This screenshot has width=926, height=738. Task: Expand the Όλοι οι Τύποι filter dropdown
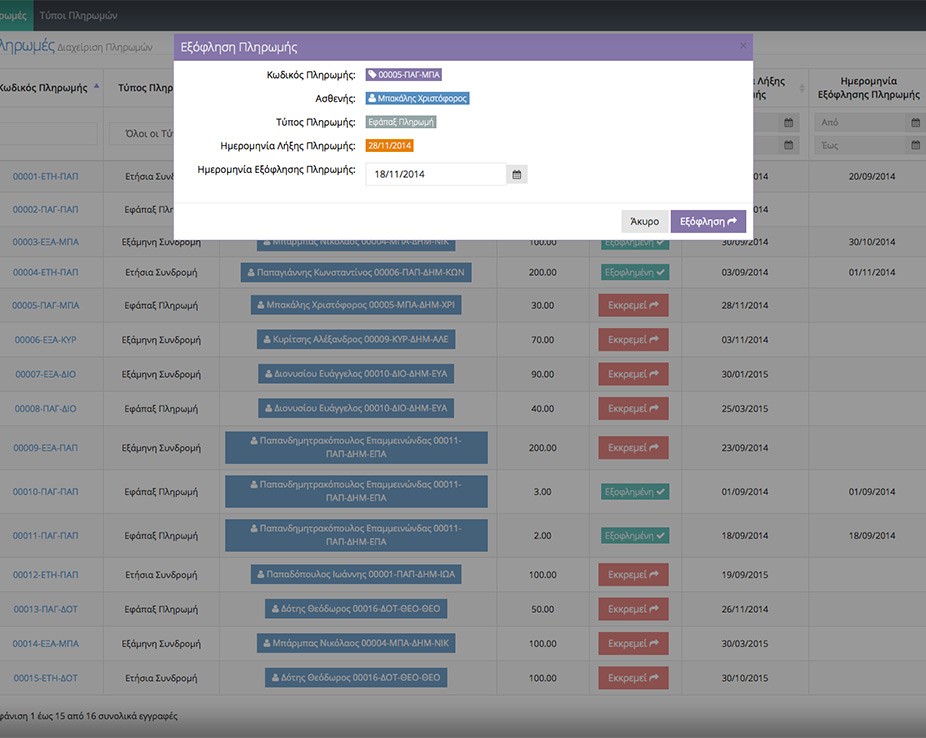pos(142,134)
